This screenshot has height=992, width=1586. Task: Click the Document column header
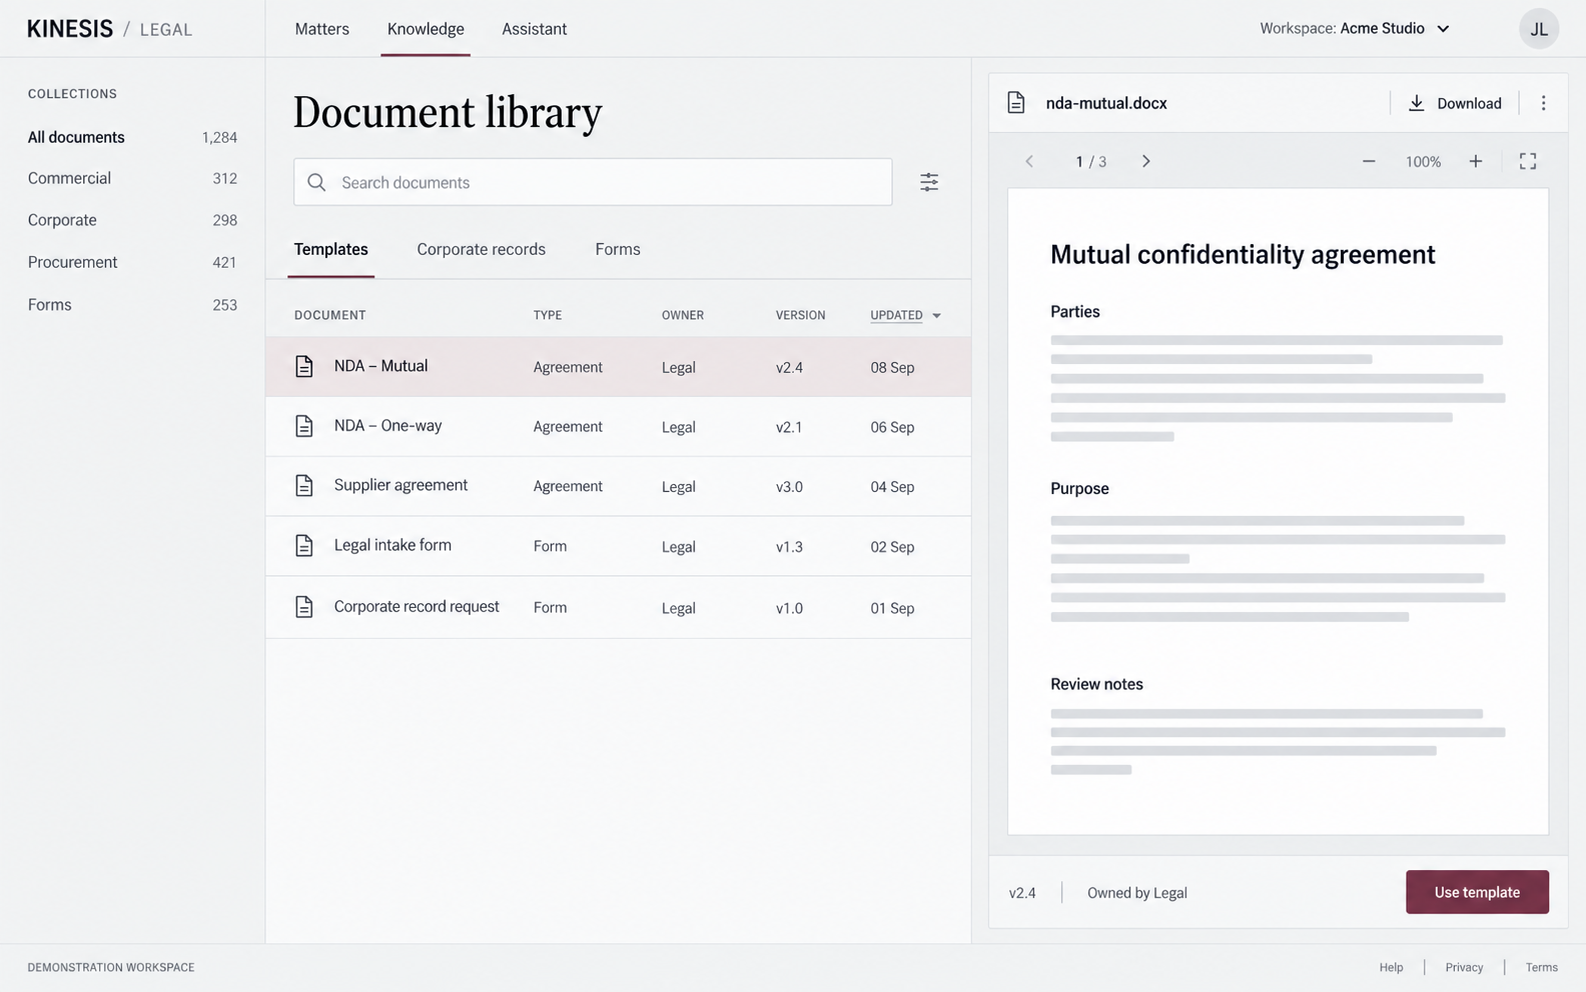tap(330, 315)
